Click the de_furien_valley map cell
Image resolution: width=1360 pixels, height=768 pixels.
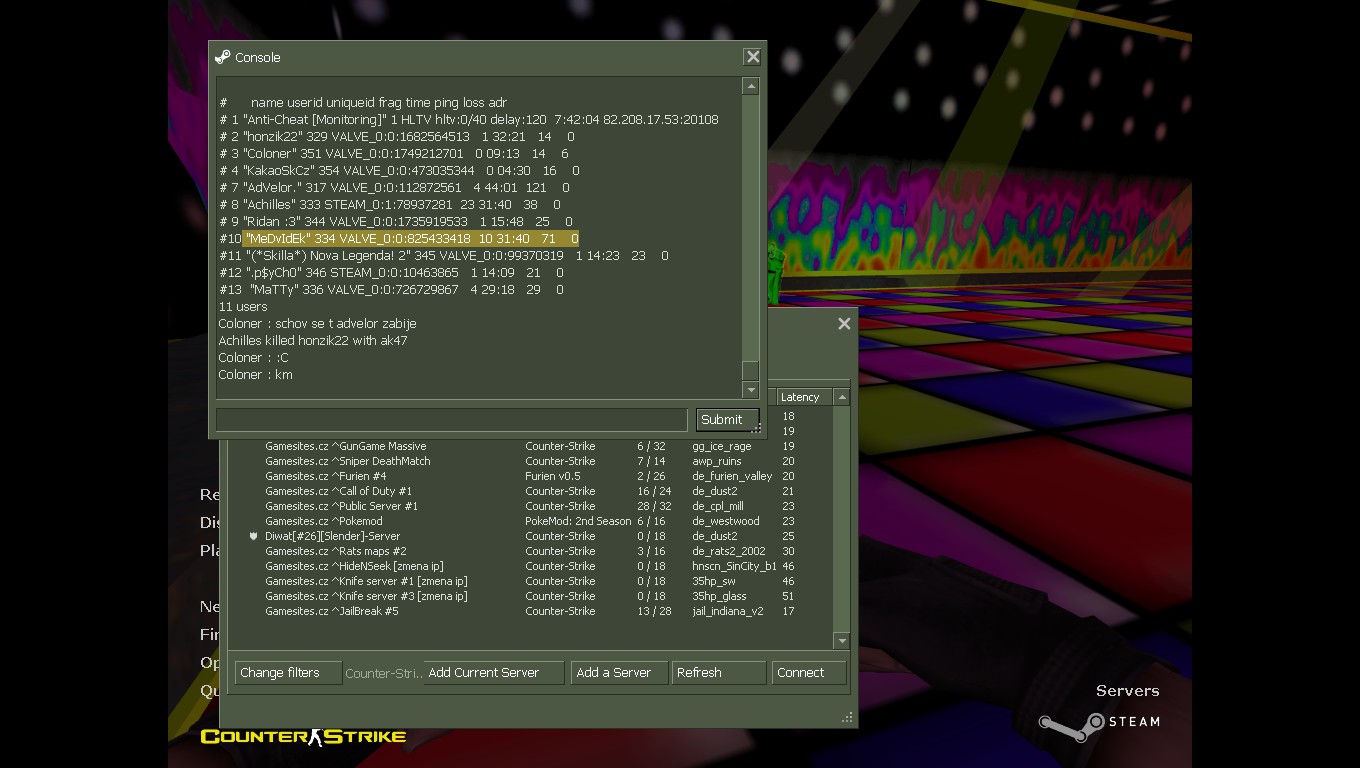click(x=732, y=476)
